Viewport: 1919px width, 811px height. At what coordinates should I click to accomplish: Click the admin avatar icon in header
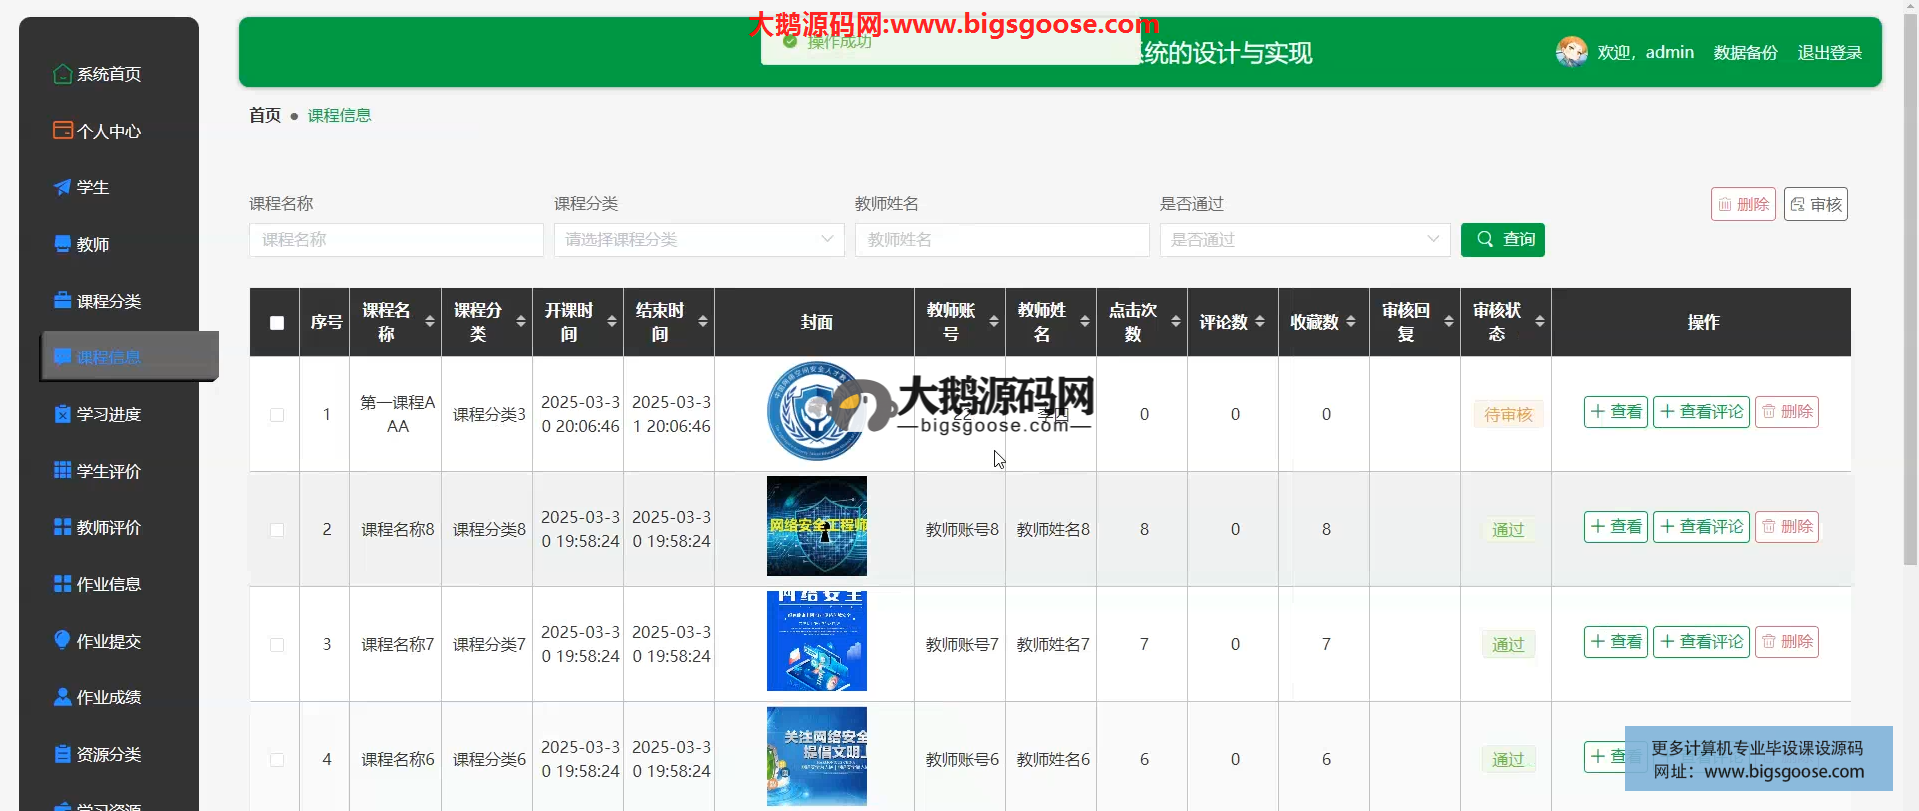coord(1571,52)
